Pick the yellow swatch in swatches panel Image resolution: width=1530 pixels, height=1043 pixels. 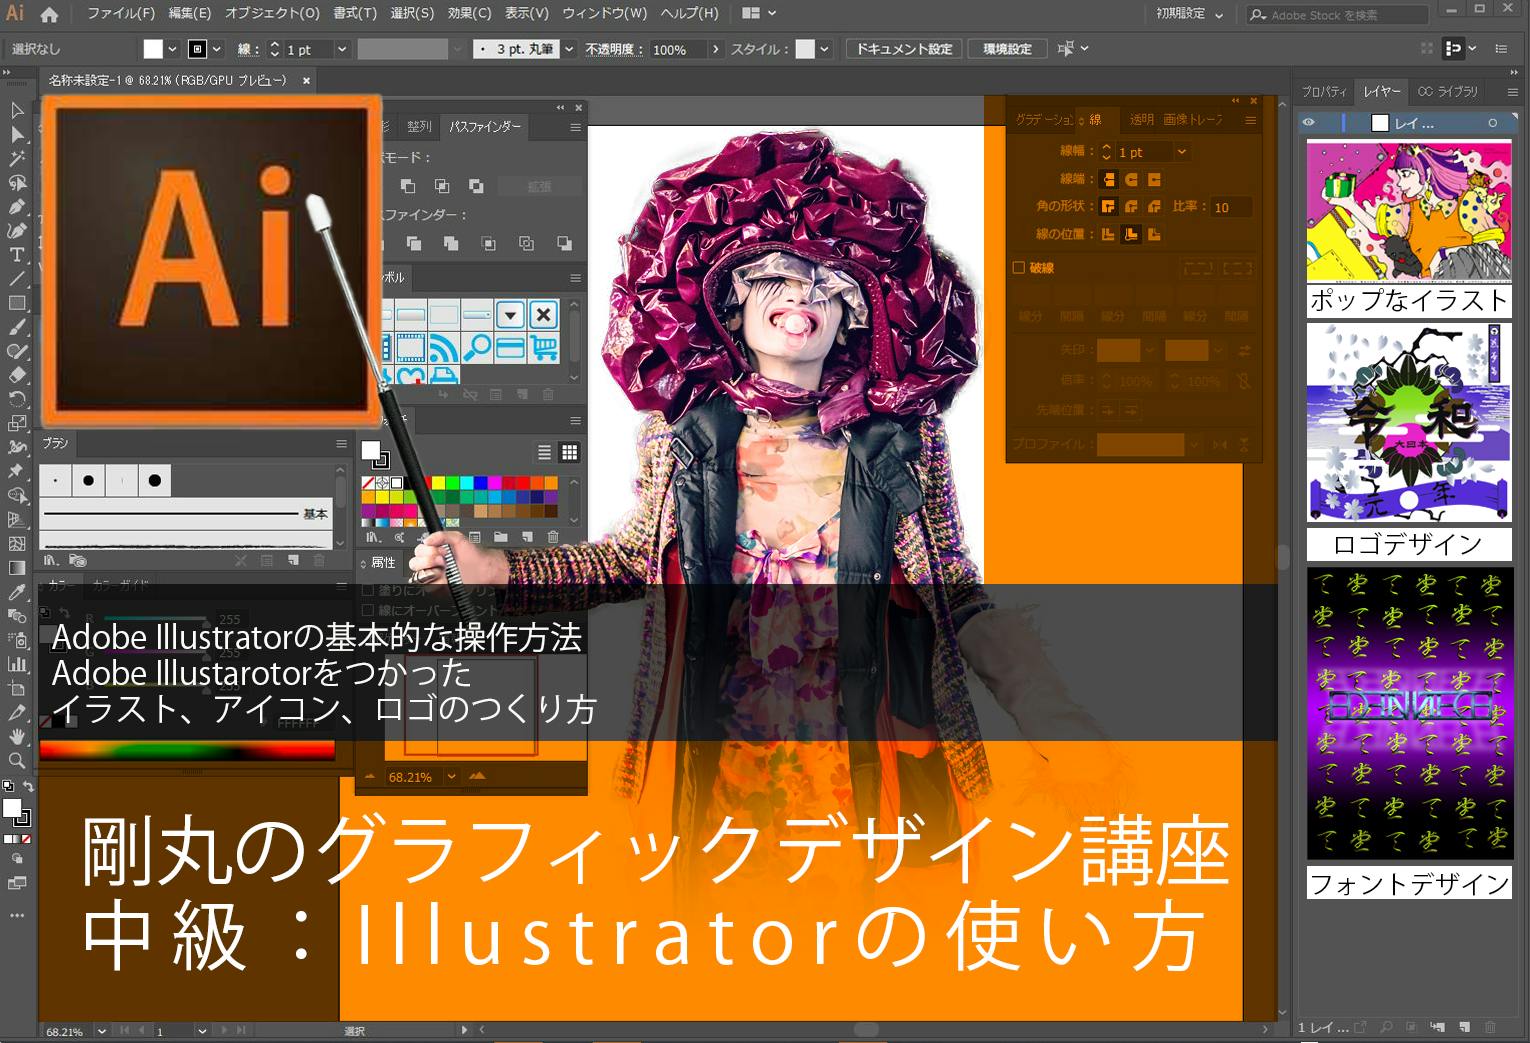(x=437, y=483)
